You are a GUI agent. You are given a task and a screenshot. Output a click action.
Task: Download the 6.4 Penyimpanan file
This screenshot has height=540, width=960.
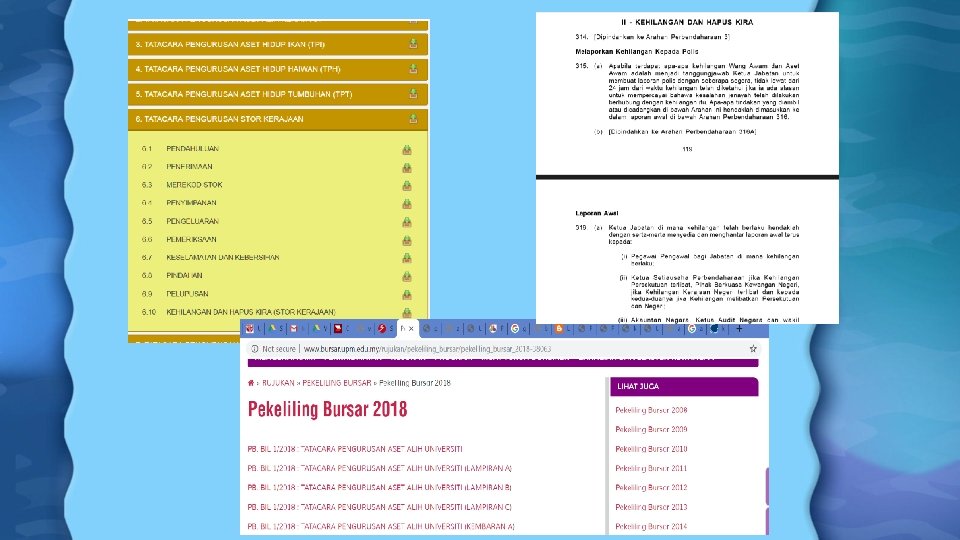407,203
